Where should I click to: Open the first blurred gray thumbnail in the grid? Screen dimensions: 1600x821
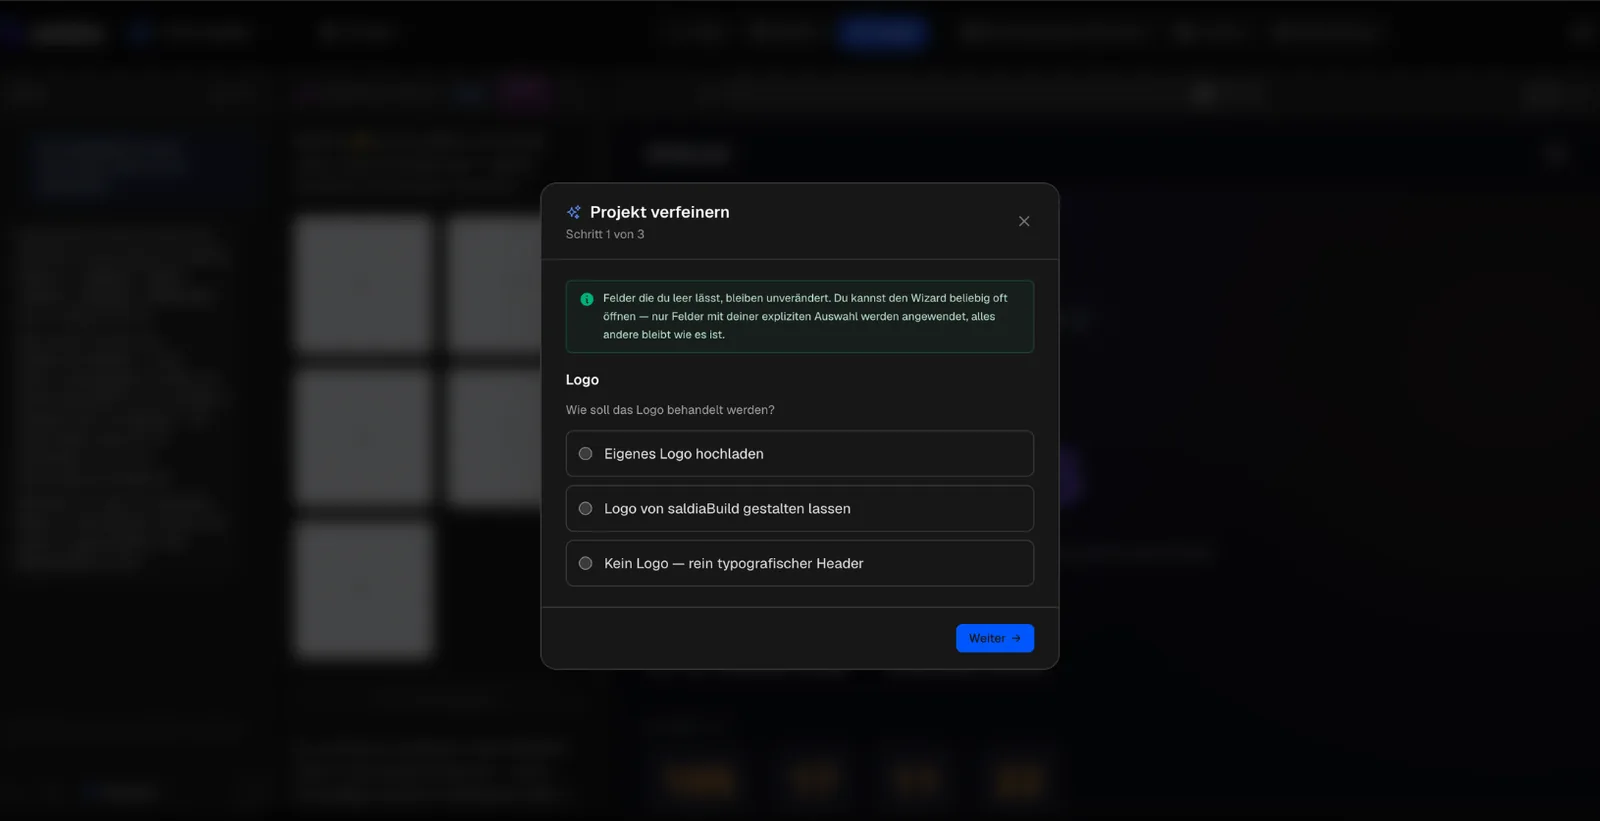(x=363, y=285)
